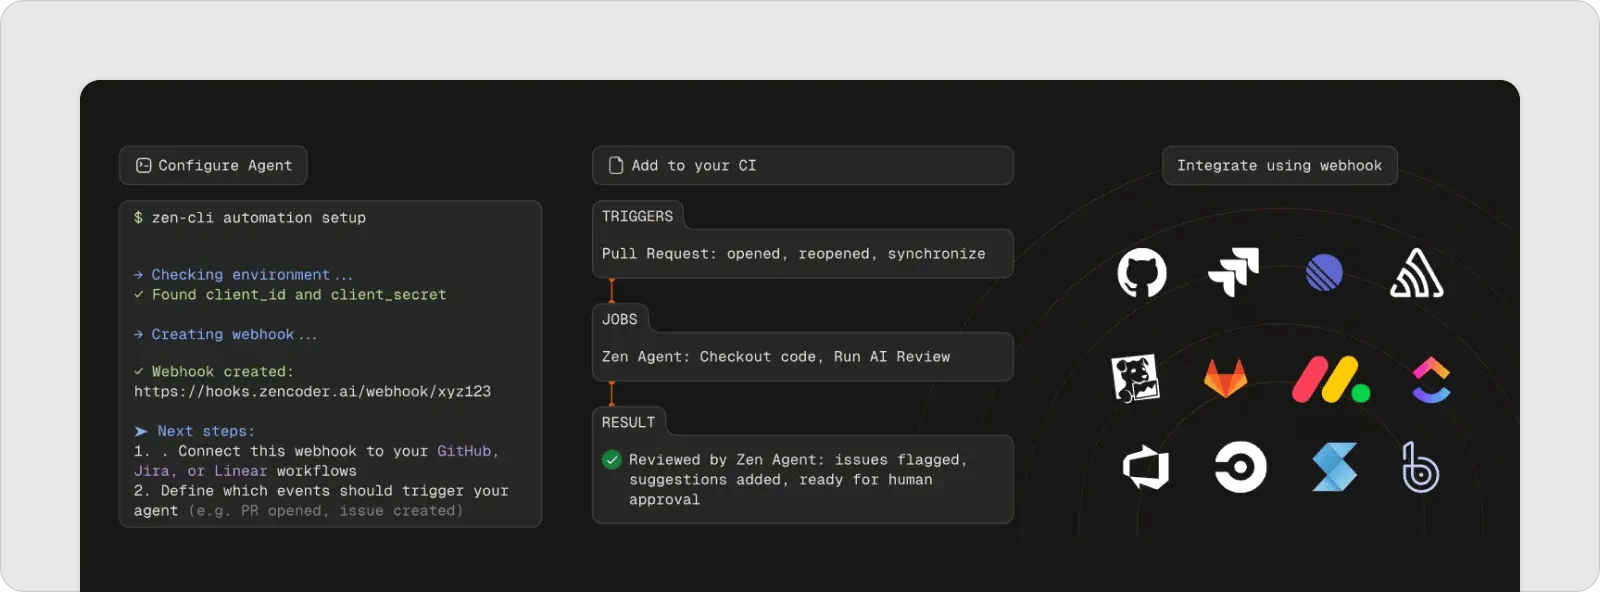Click the terminal icon in Configure Agent
Viewport: 1600px width, 592px height.
[x=144, y=166]
